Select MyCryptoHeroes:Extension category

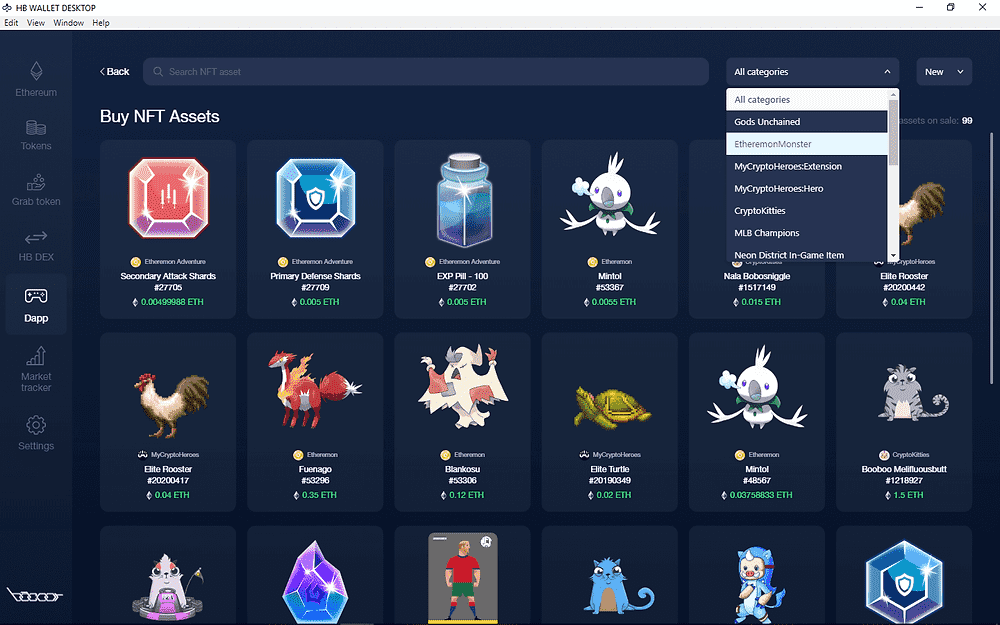806,166
